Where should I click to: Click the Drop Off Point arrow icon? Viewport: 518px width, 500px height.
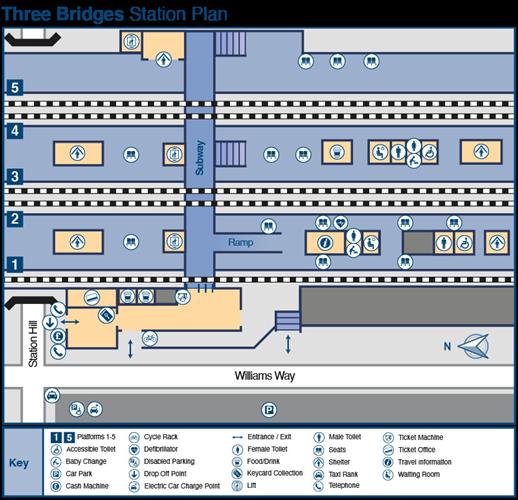[x=50, y=322]
